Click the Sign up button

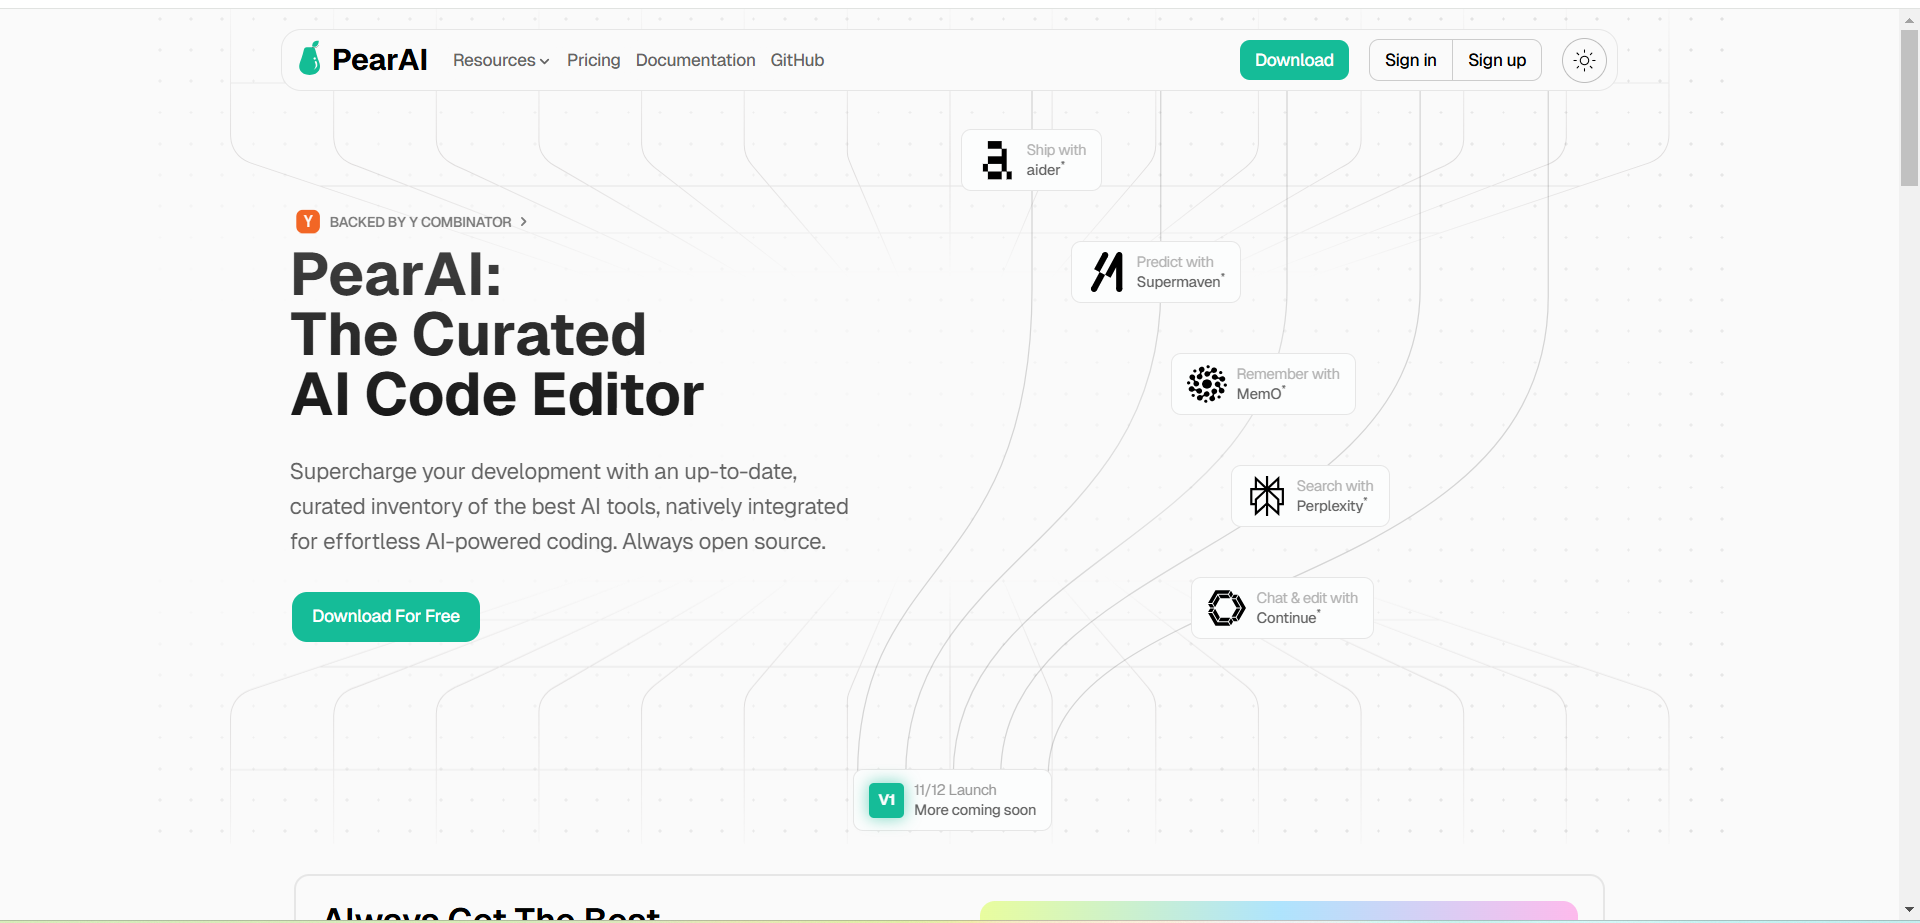pyautogui.click(x=1496, y=61)
